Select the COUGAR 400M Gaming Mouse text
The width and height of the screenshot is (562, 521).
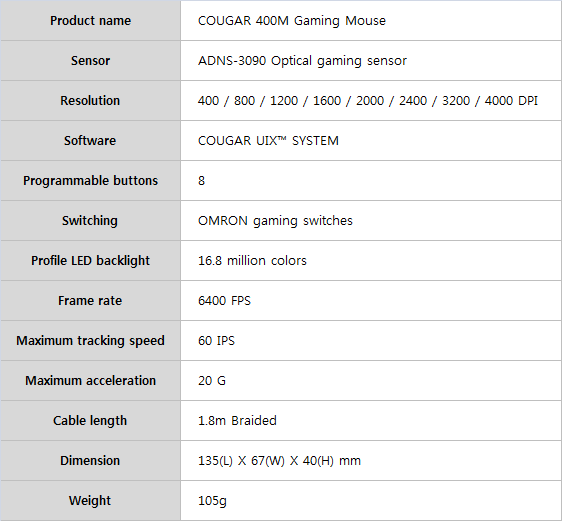[292, 21]
